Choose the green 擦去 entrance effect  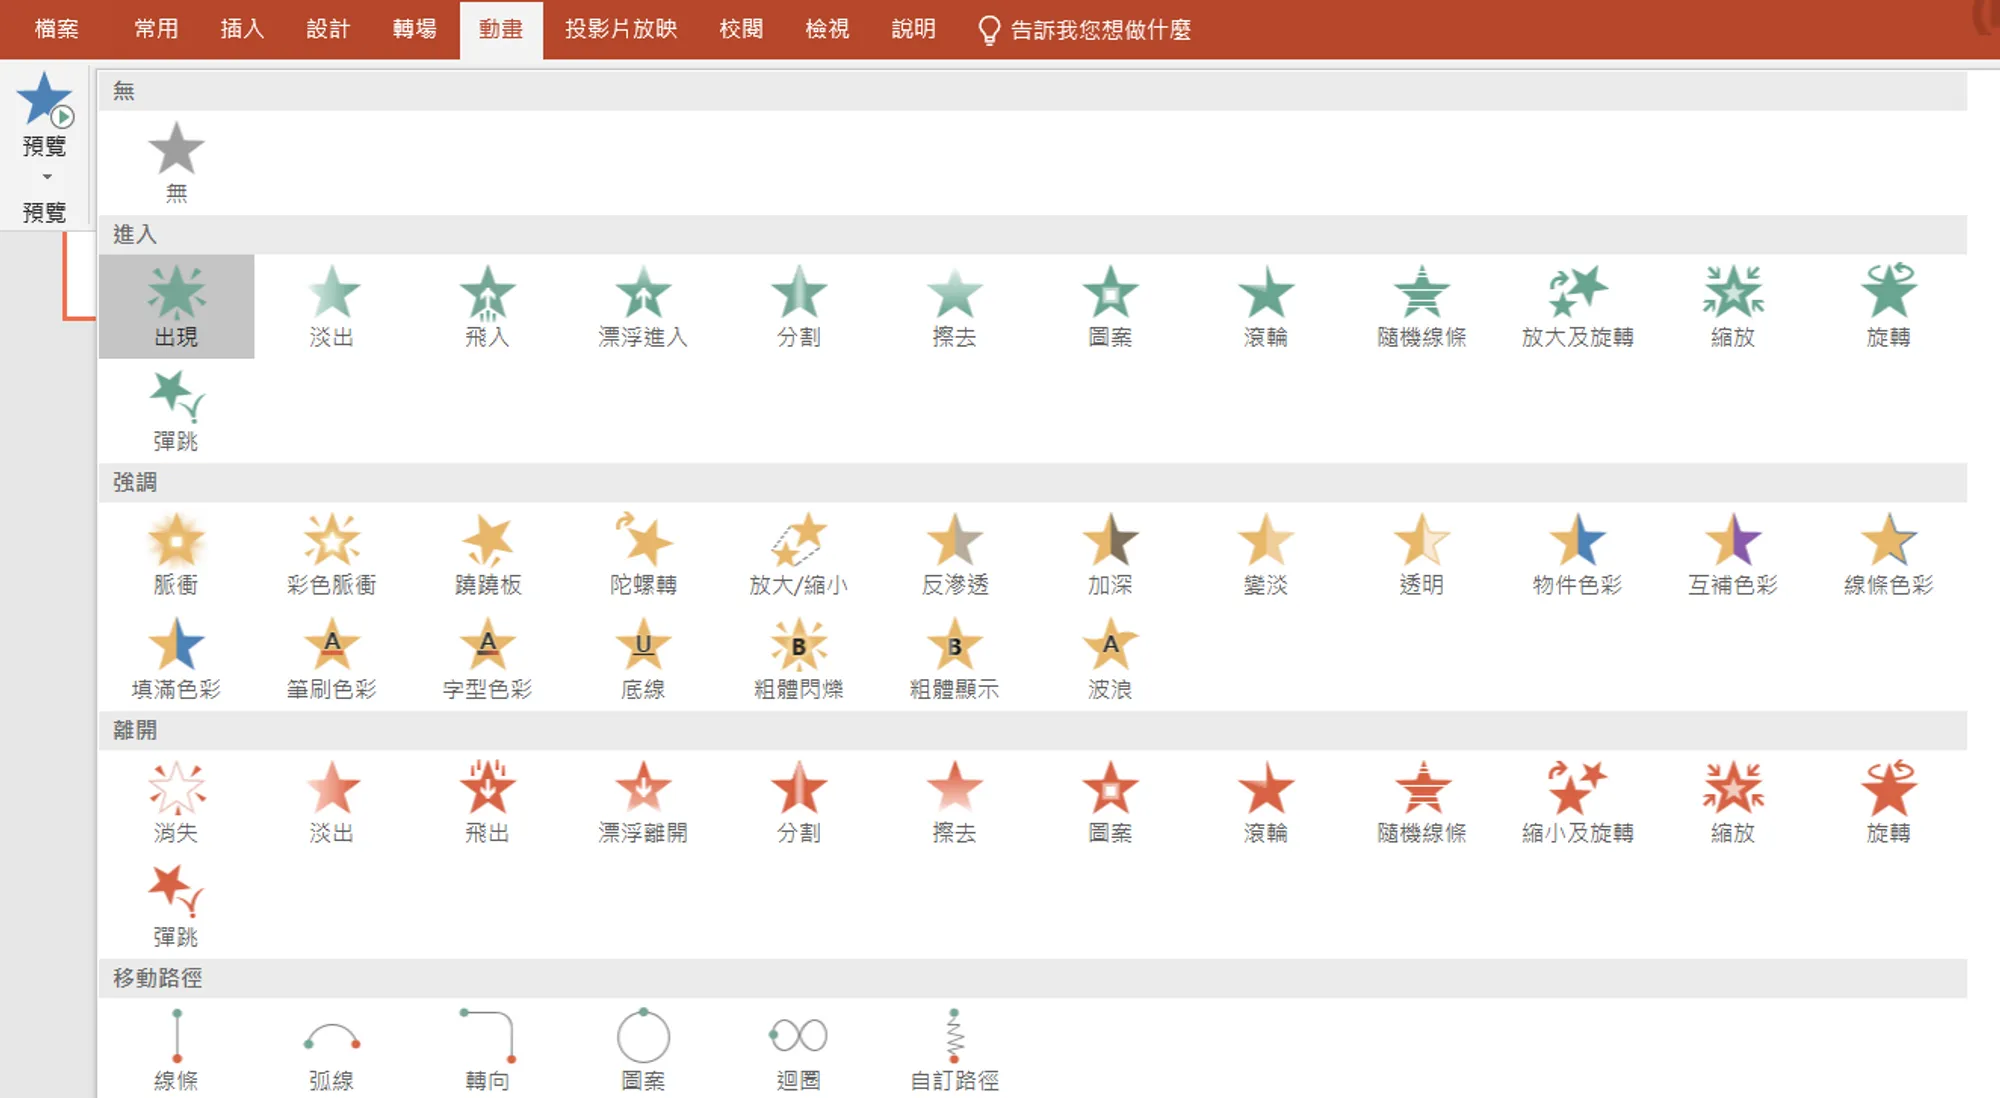pyautogui.click(x=954, y=306)
